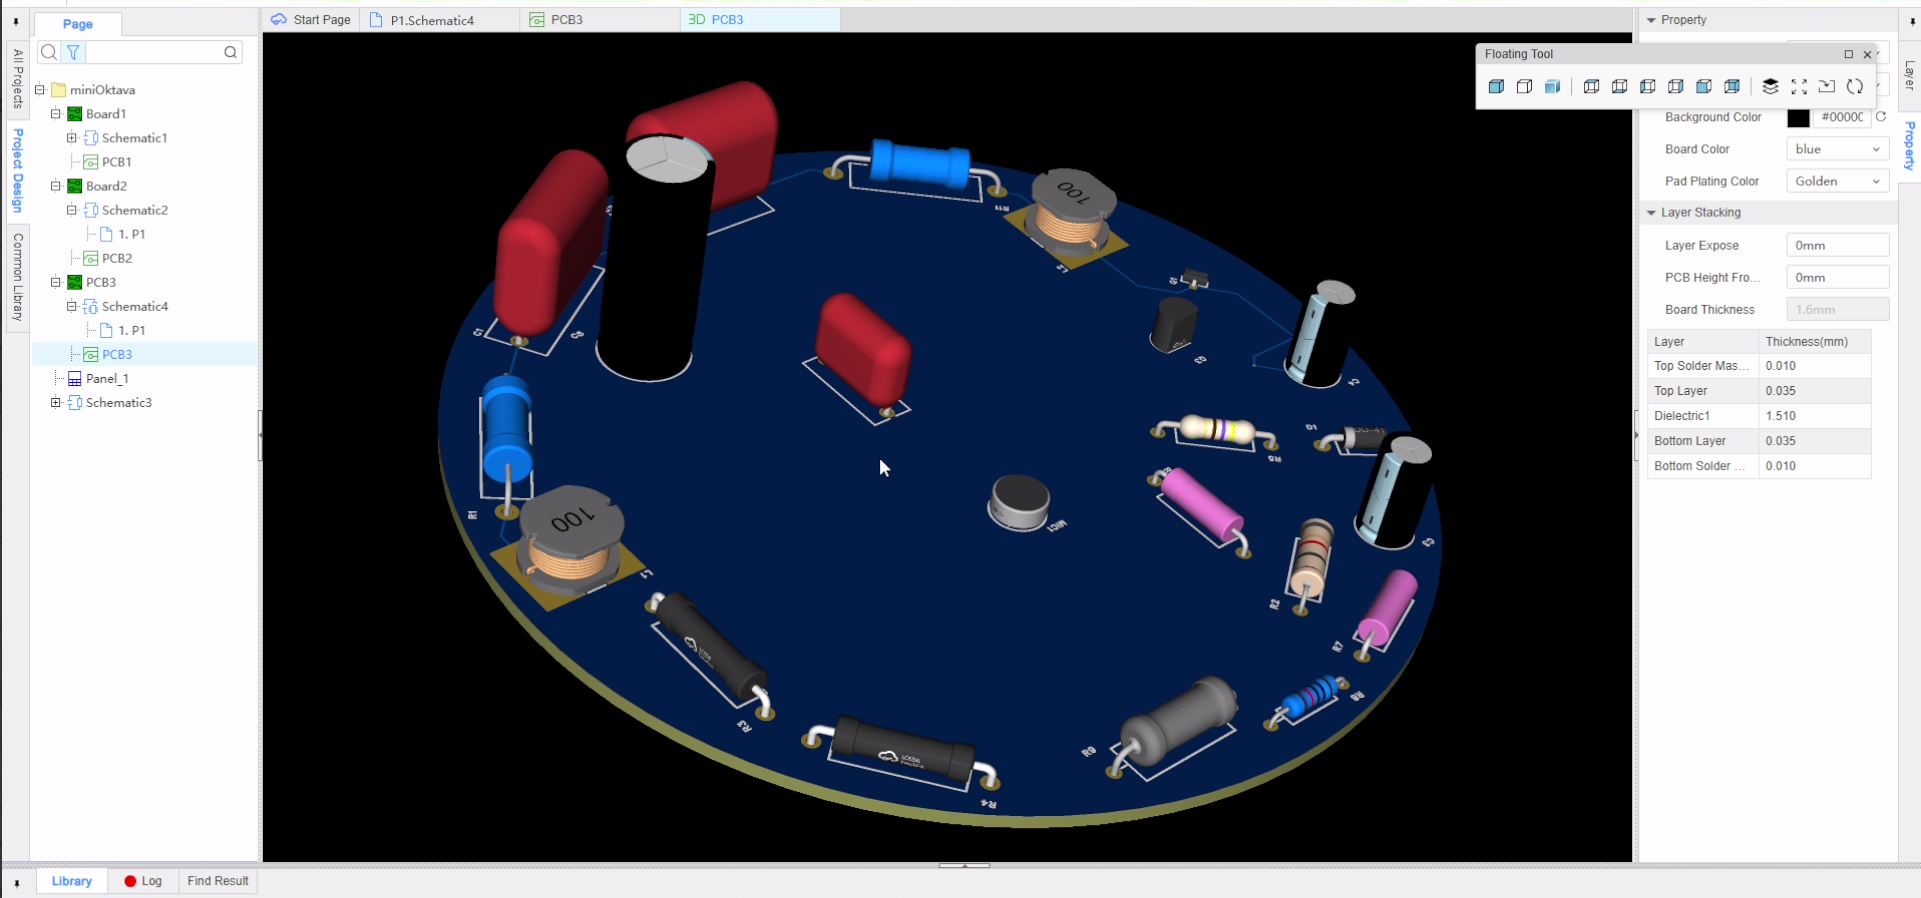
Task: Select Panel_1 in the project tree
Action: (107, 378)
